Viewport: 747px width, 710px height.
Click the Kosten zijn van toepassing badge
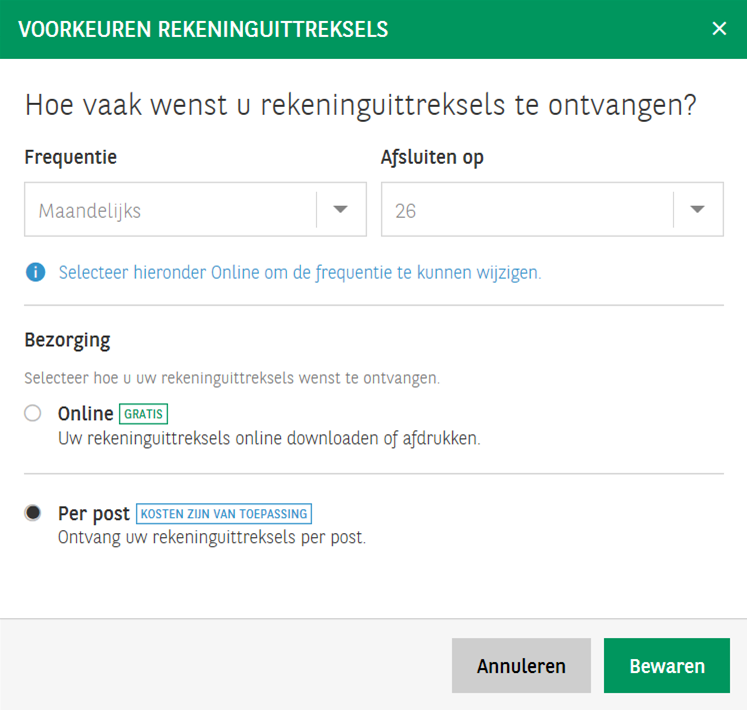(x=224, y=514)
